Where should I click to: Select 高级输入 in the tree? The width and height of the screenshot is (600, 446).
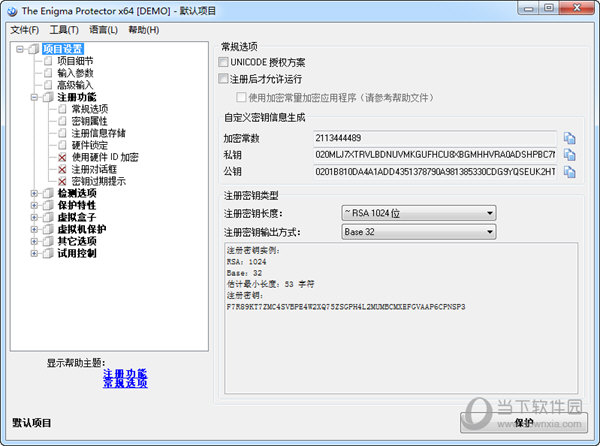(x=75, y=85)
